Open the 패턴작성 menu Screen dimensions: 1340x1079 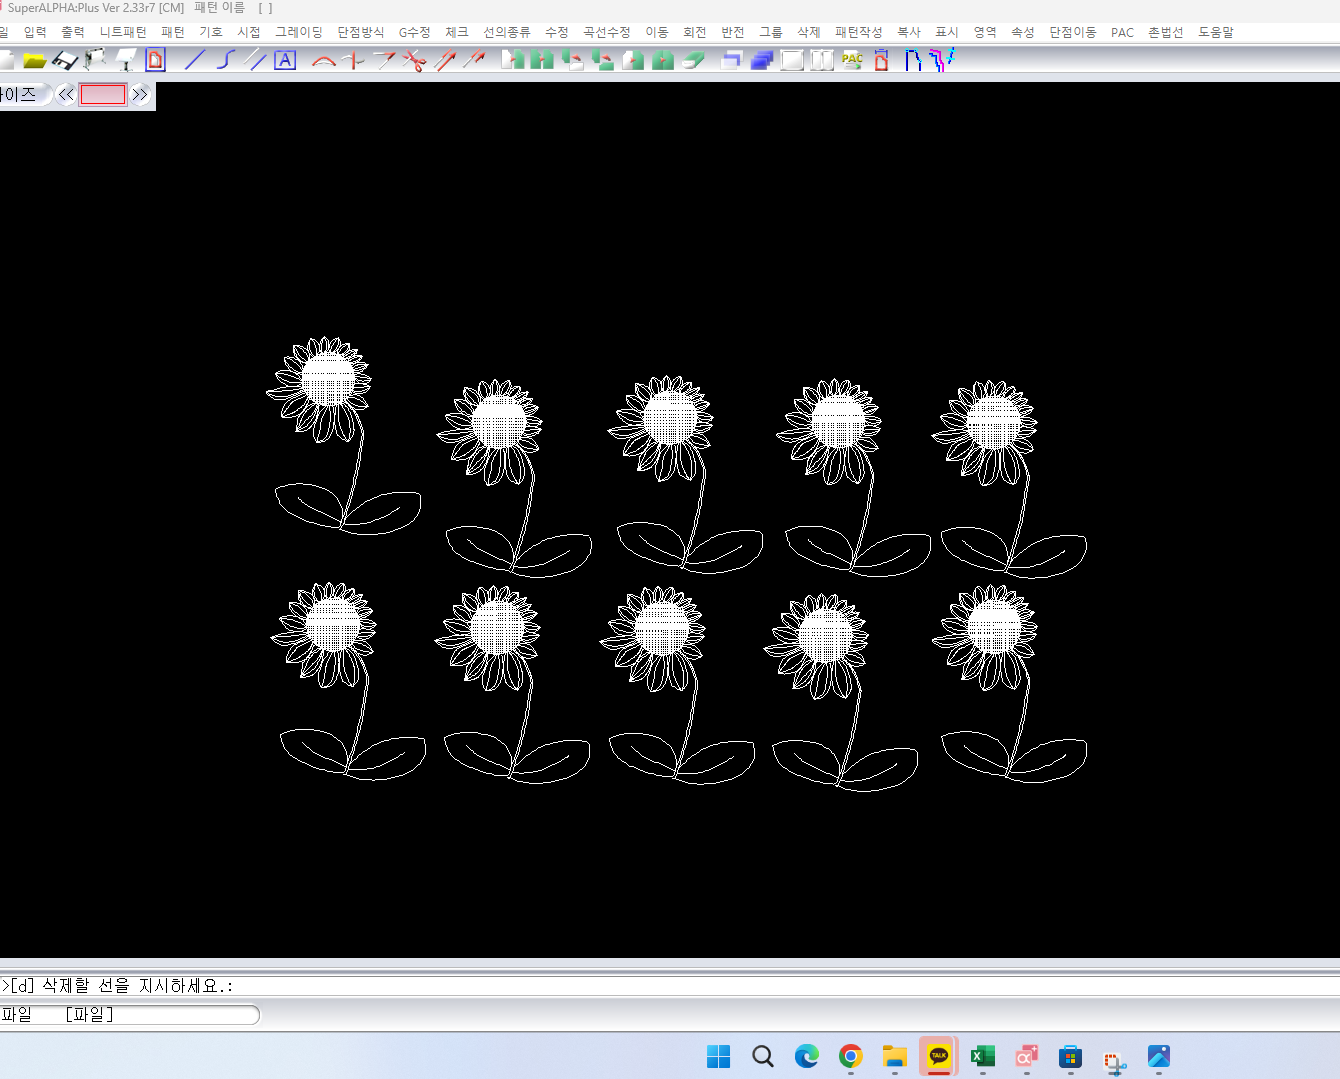[x=858, y=32]
